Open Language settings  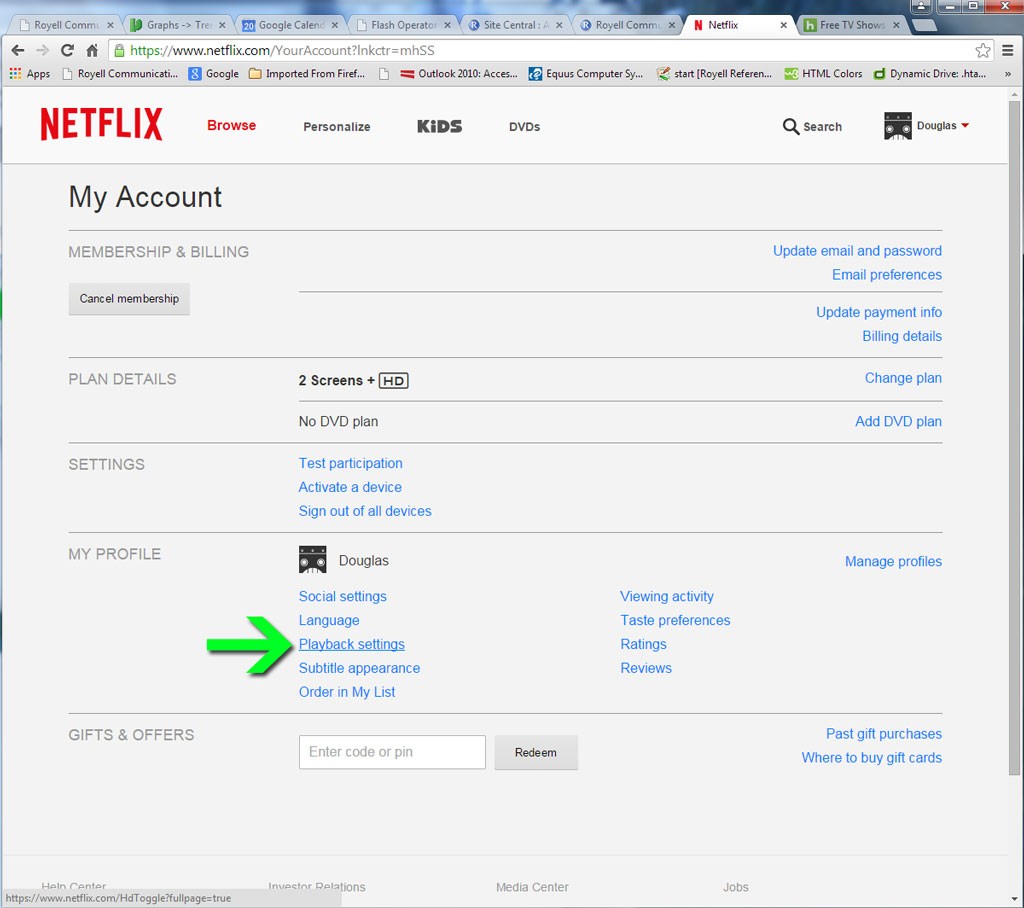pos(328,620)
